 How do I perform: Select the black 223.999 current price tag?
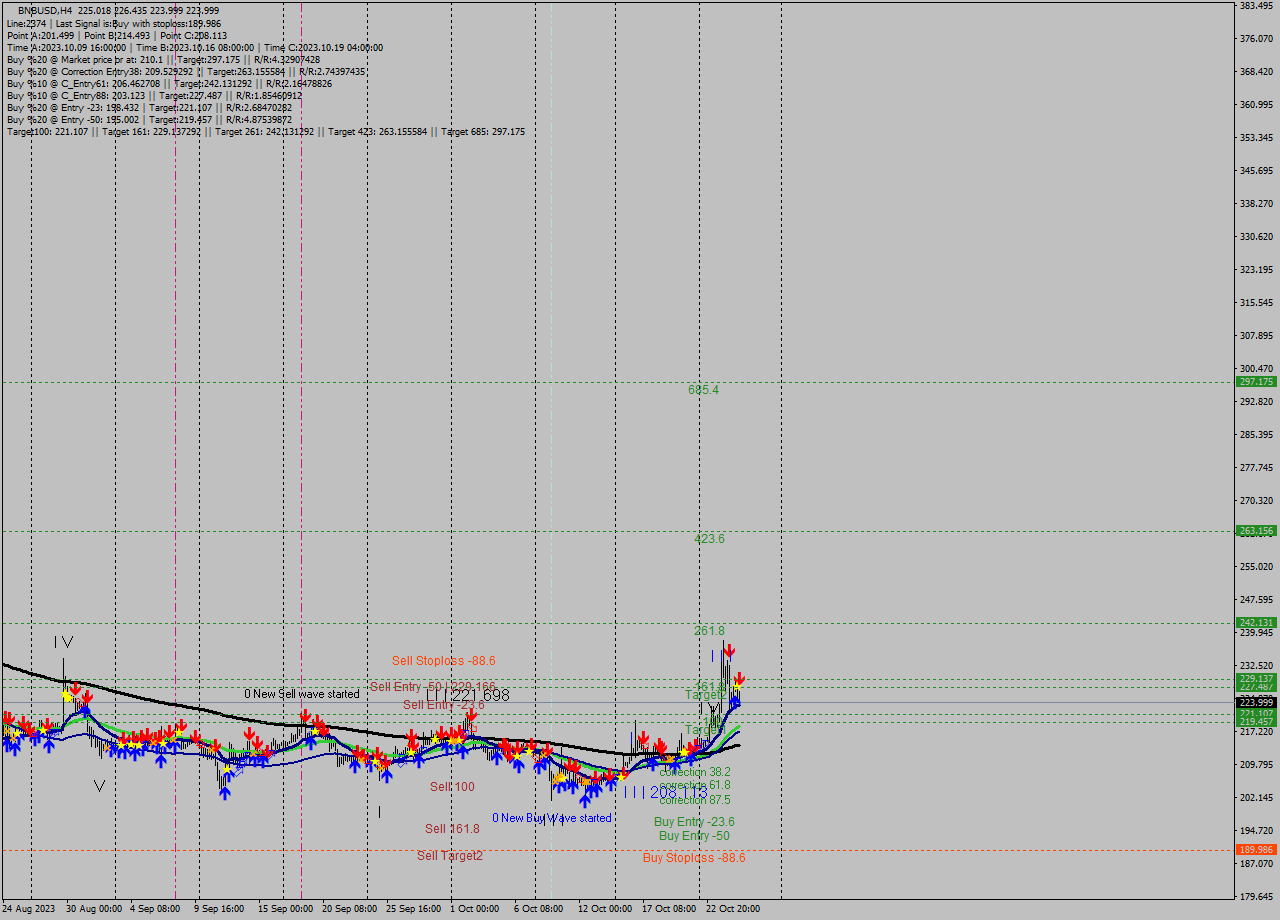tap(1255, 703)
